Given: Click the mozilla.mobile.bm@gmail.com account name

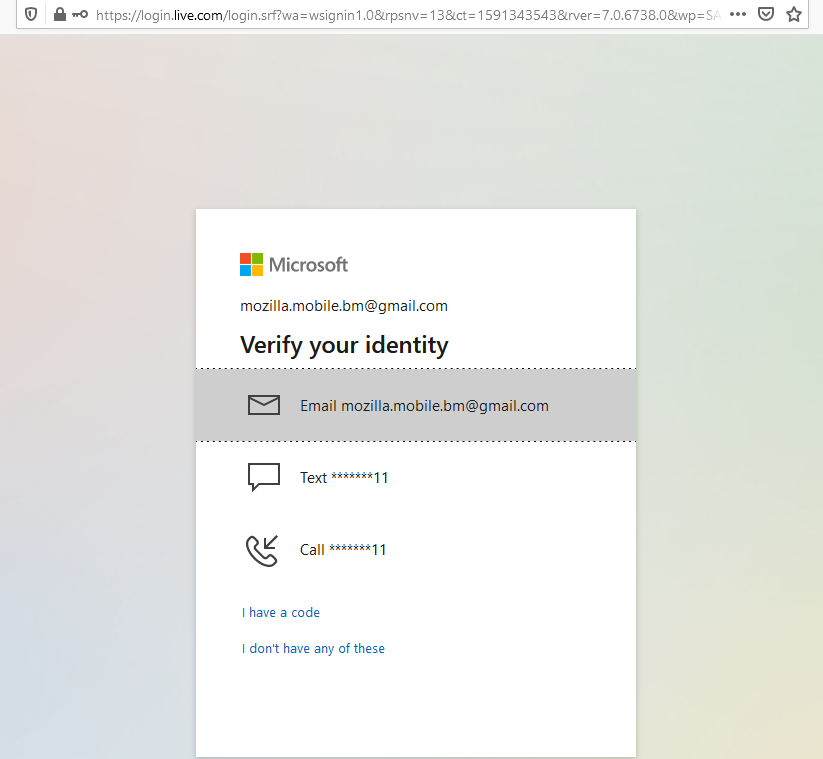Looking at the screenshot, I should coord(344,305).
